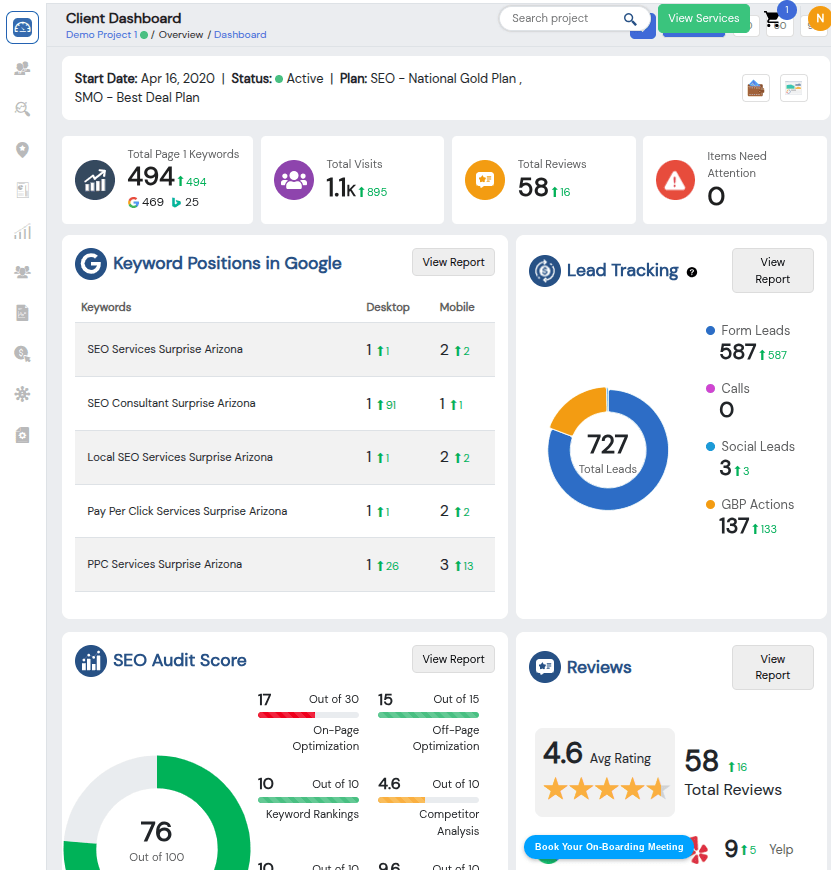Open the dollar pay-per-click sidebar icon

22,353
